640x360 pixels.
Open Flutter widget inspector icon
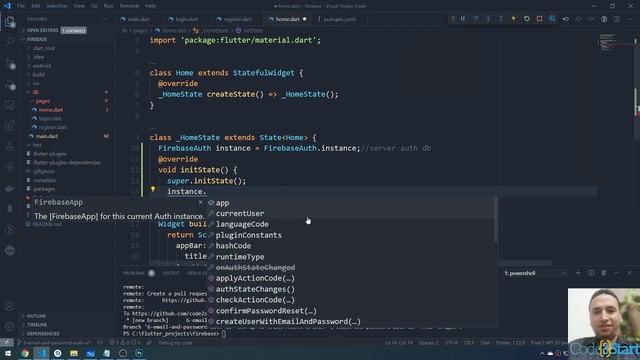pyautogui.click(x=552, y=19)
